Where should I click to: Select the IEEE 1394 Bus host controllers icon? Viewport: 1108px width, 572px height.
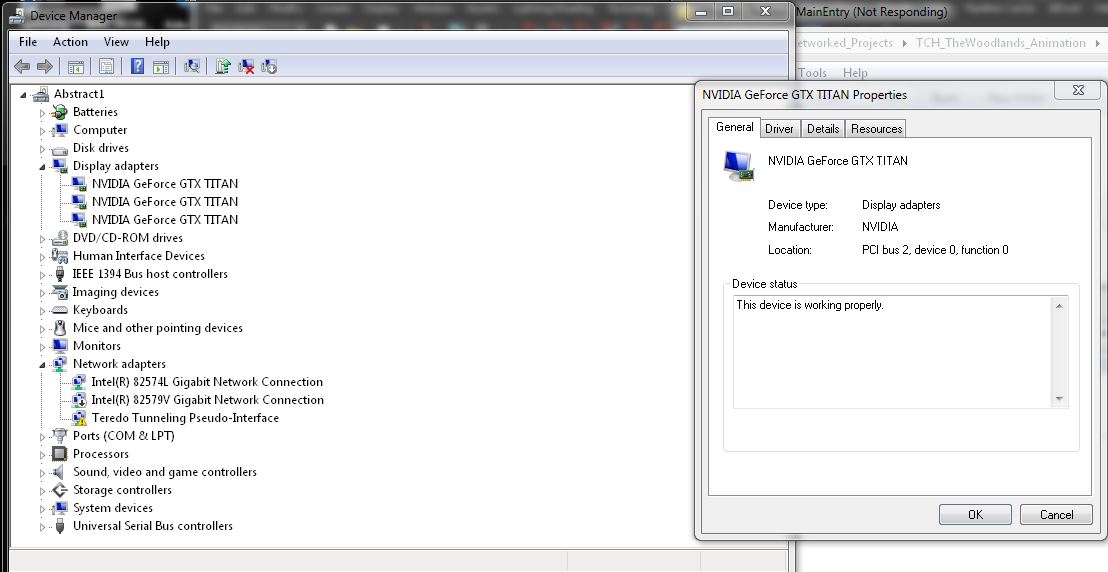pos(59,274)
